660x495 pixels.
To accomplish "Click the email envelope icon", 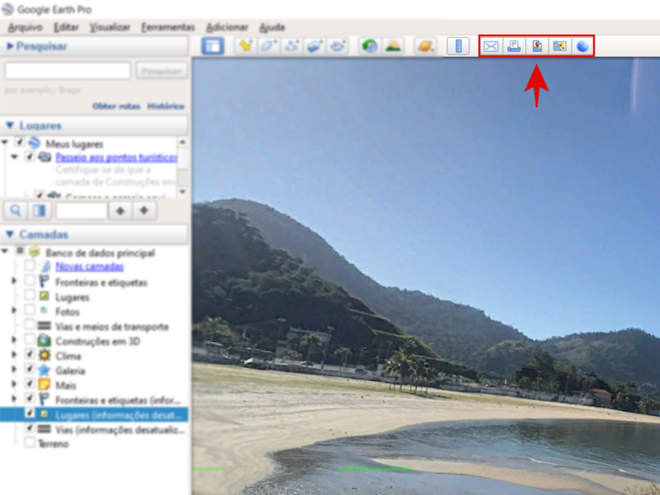I will 491,46.
